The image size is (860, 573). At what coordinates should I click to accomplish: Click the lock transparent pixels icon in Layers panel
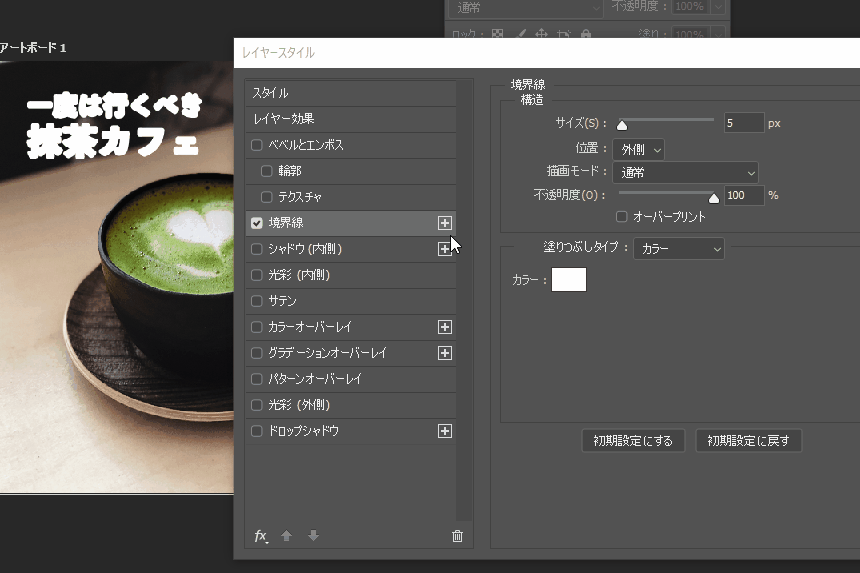pyautogui.click(x=497, y=35)
